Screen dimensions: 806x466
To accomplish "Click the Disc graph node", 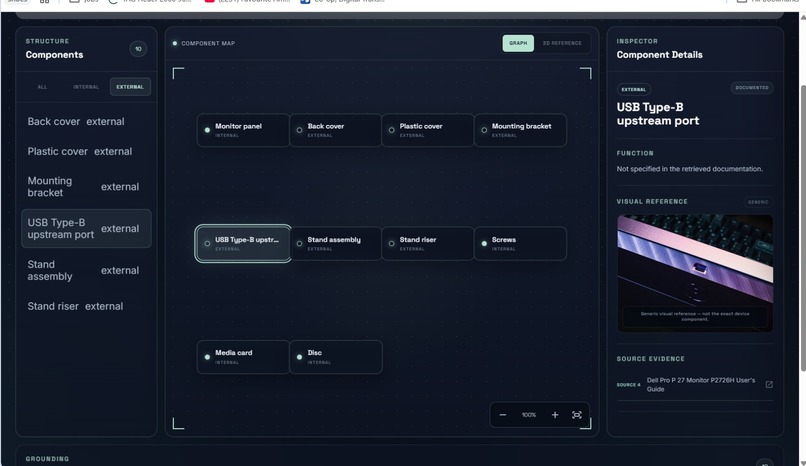I will pos(335,357).
